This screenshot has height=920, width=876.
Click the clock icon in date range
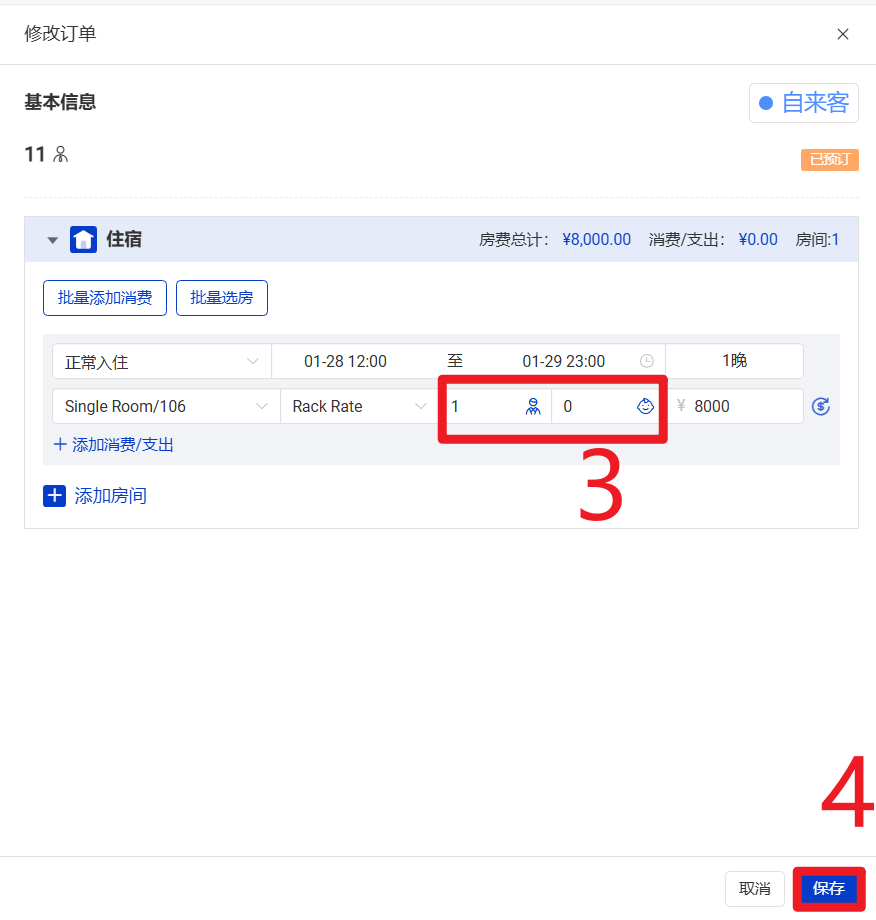pyautogui.click(x=647, y=361)
